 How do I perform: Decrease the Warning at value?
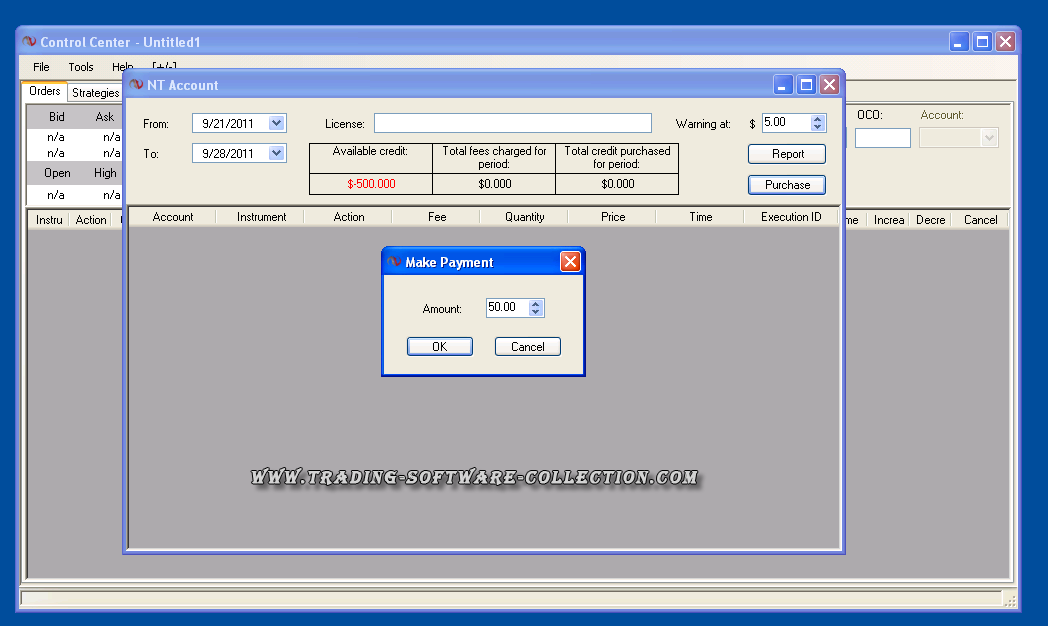818,127
